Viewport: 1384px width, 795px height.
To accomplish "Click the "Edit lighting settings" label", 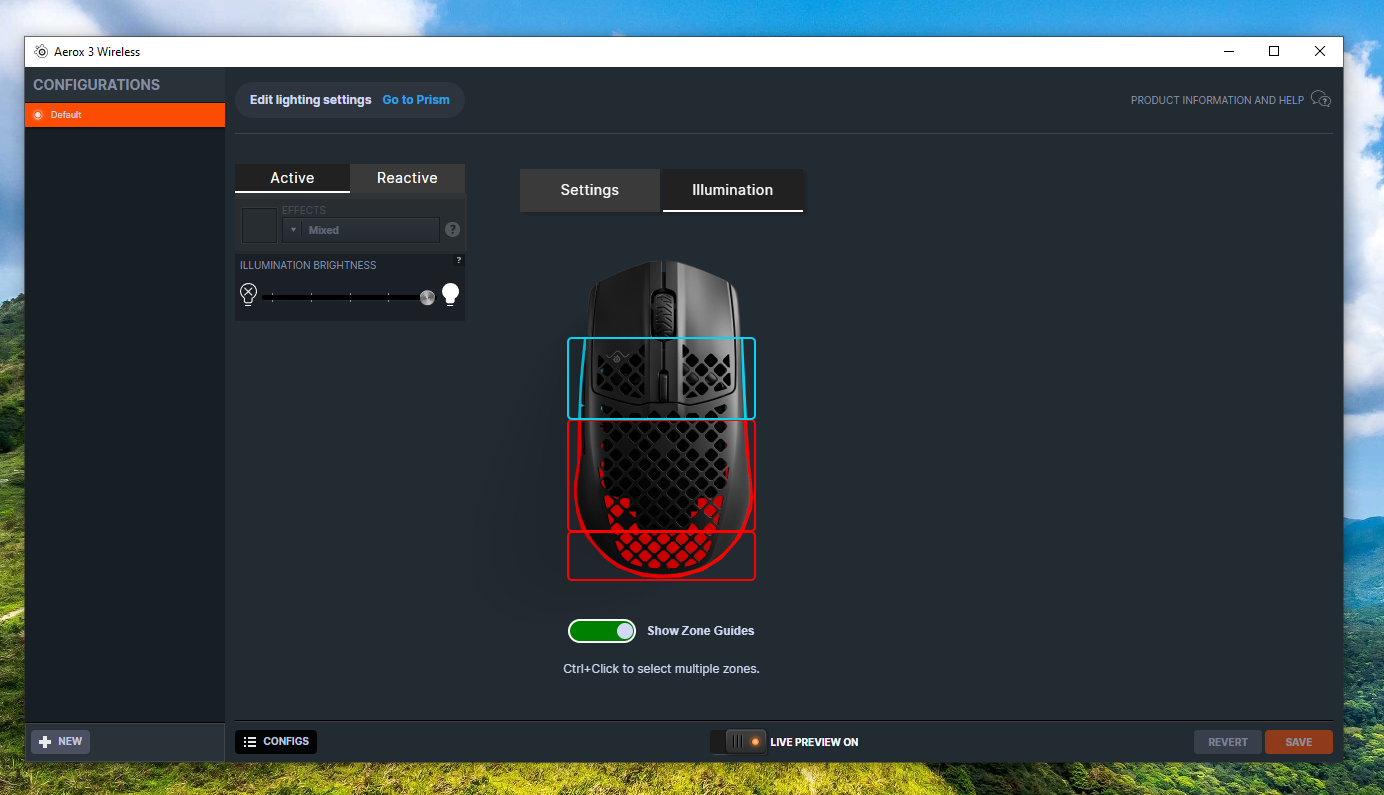I will pos(311,100).
